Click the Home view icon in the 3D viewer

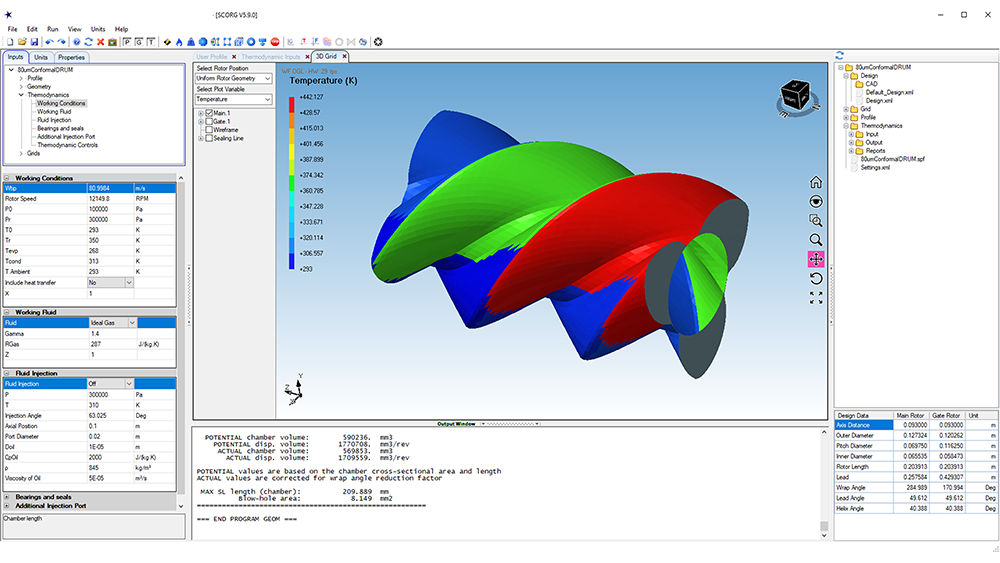(x=816, y=182)
